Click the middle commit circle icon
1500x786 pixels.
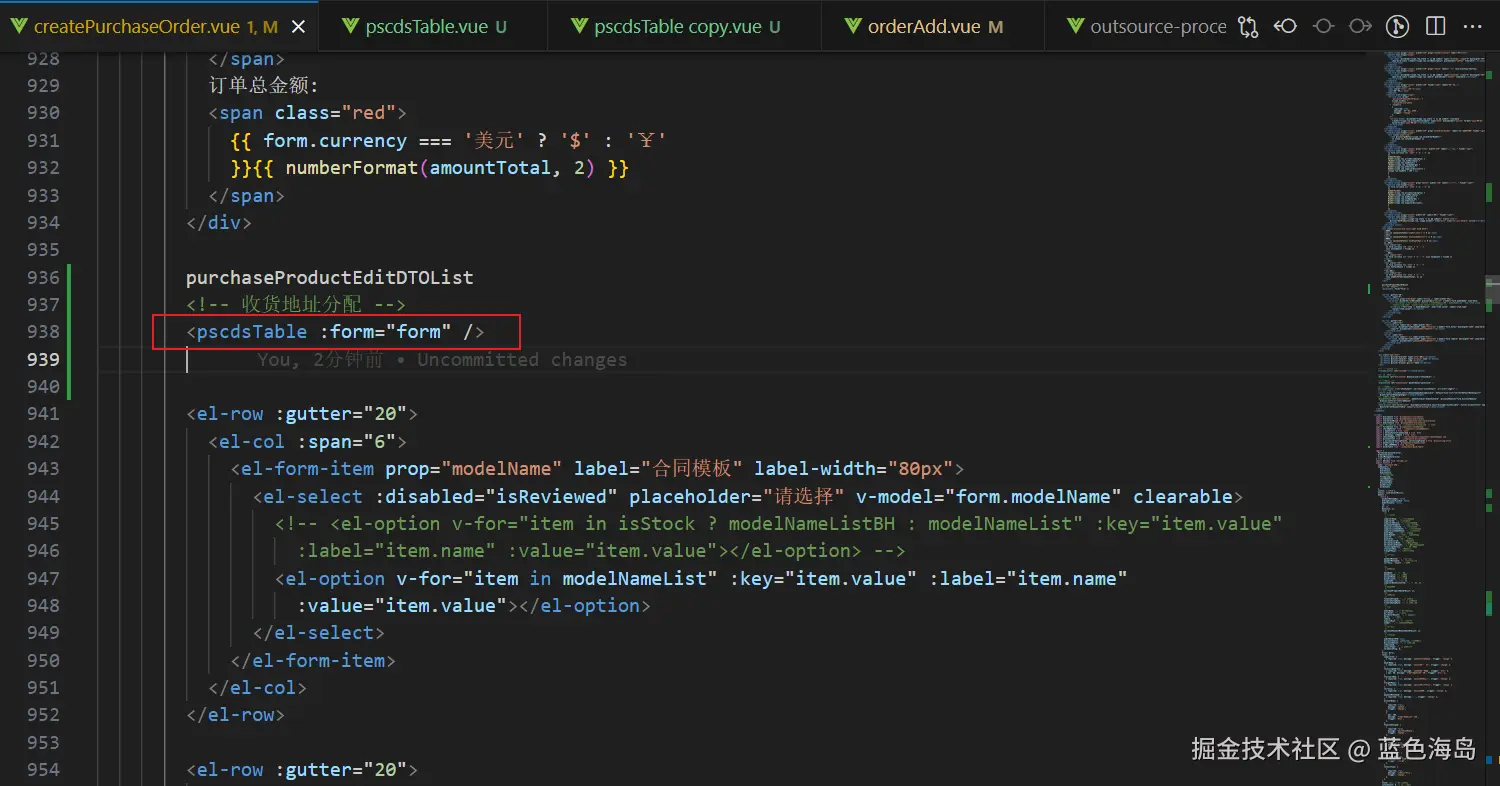coord(1323,27)
